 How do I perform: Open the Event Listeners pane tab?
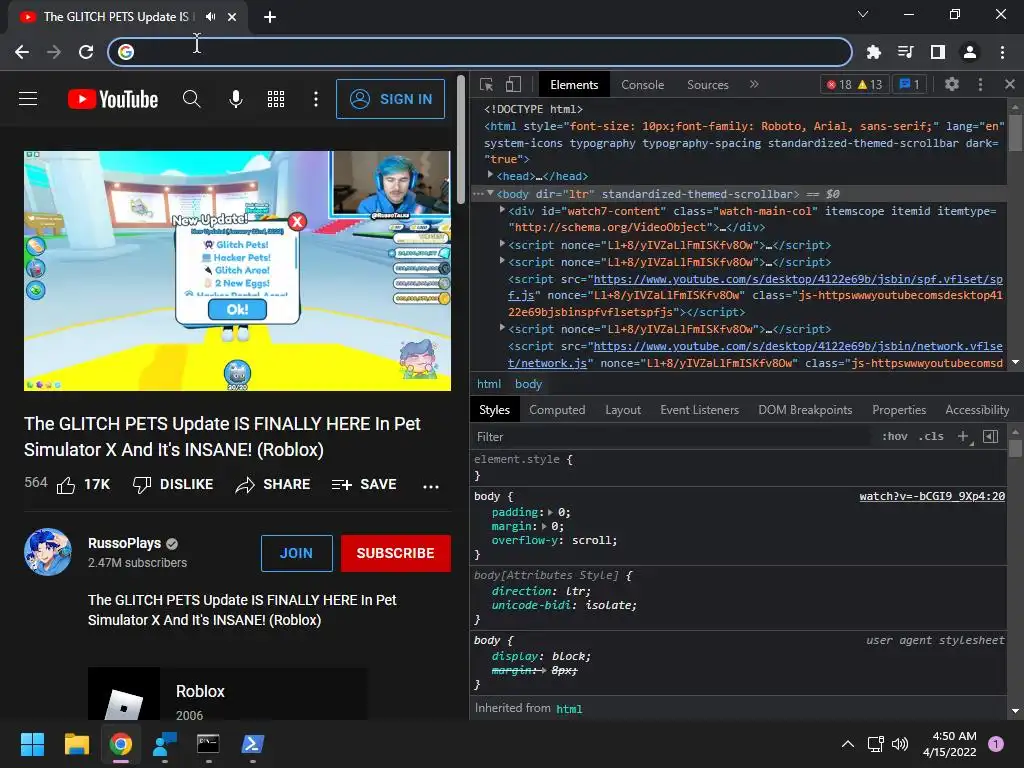pos(699,410)
